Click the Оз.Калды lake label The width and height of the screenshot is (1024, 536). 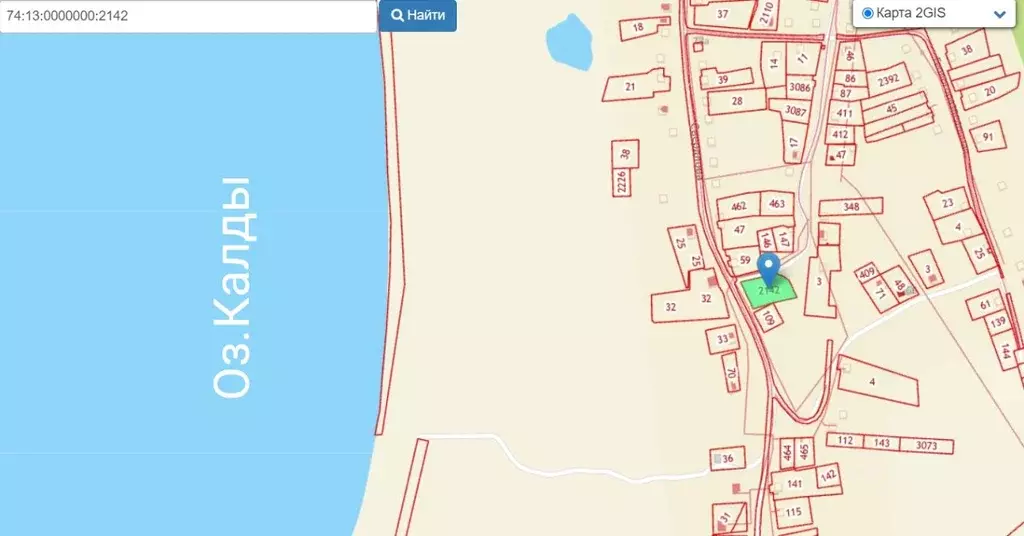tap(233, 287)
